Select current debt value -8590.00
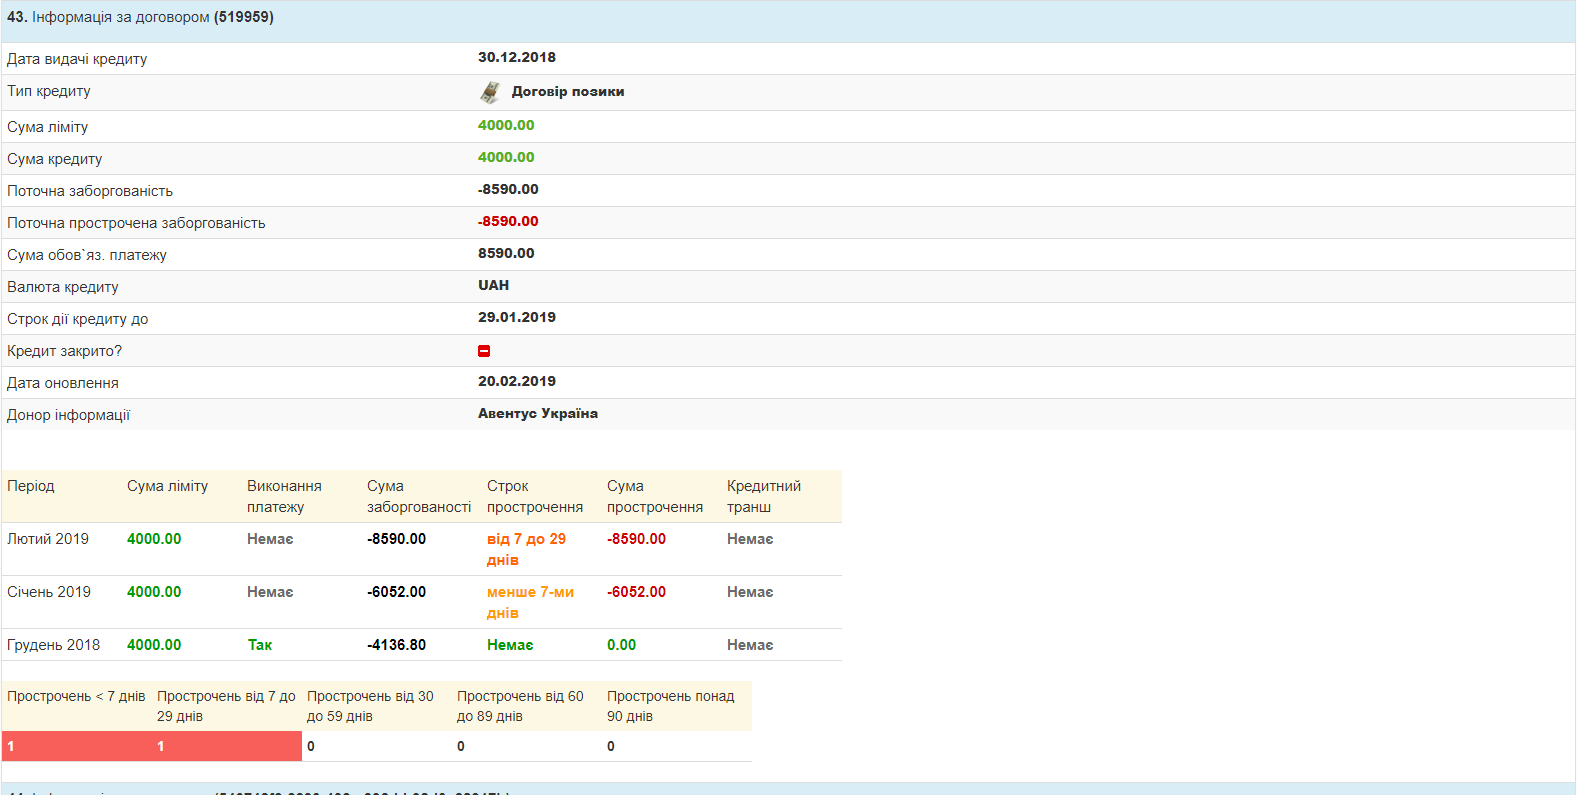Screen dimensions: 1577x795 click(508, 190)
